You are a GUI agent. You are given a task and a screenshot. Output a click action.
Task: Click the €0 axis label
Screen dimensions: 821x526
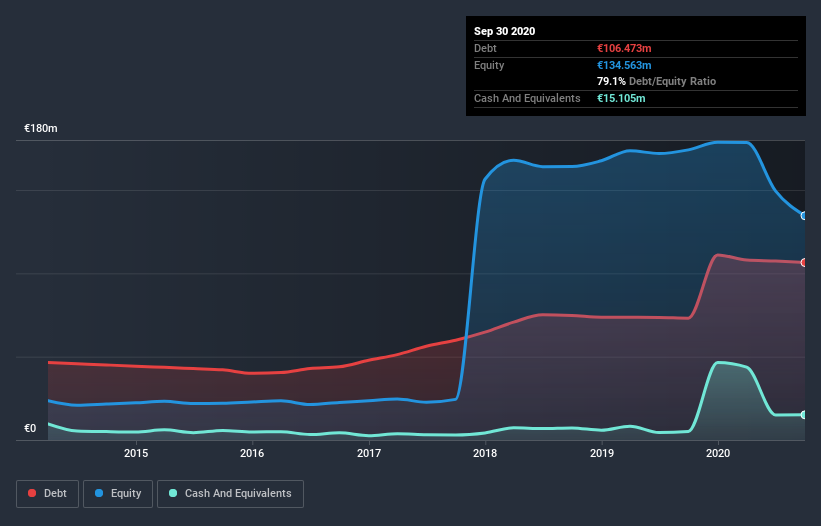(x=30, y=428)
